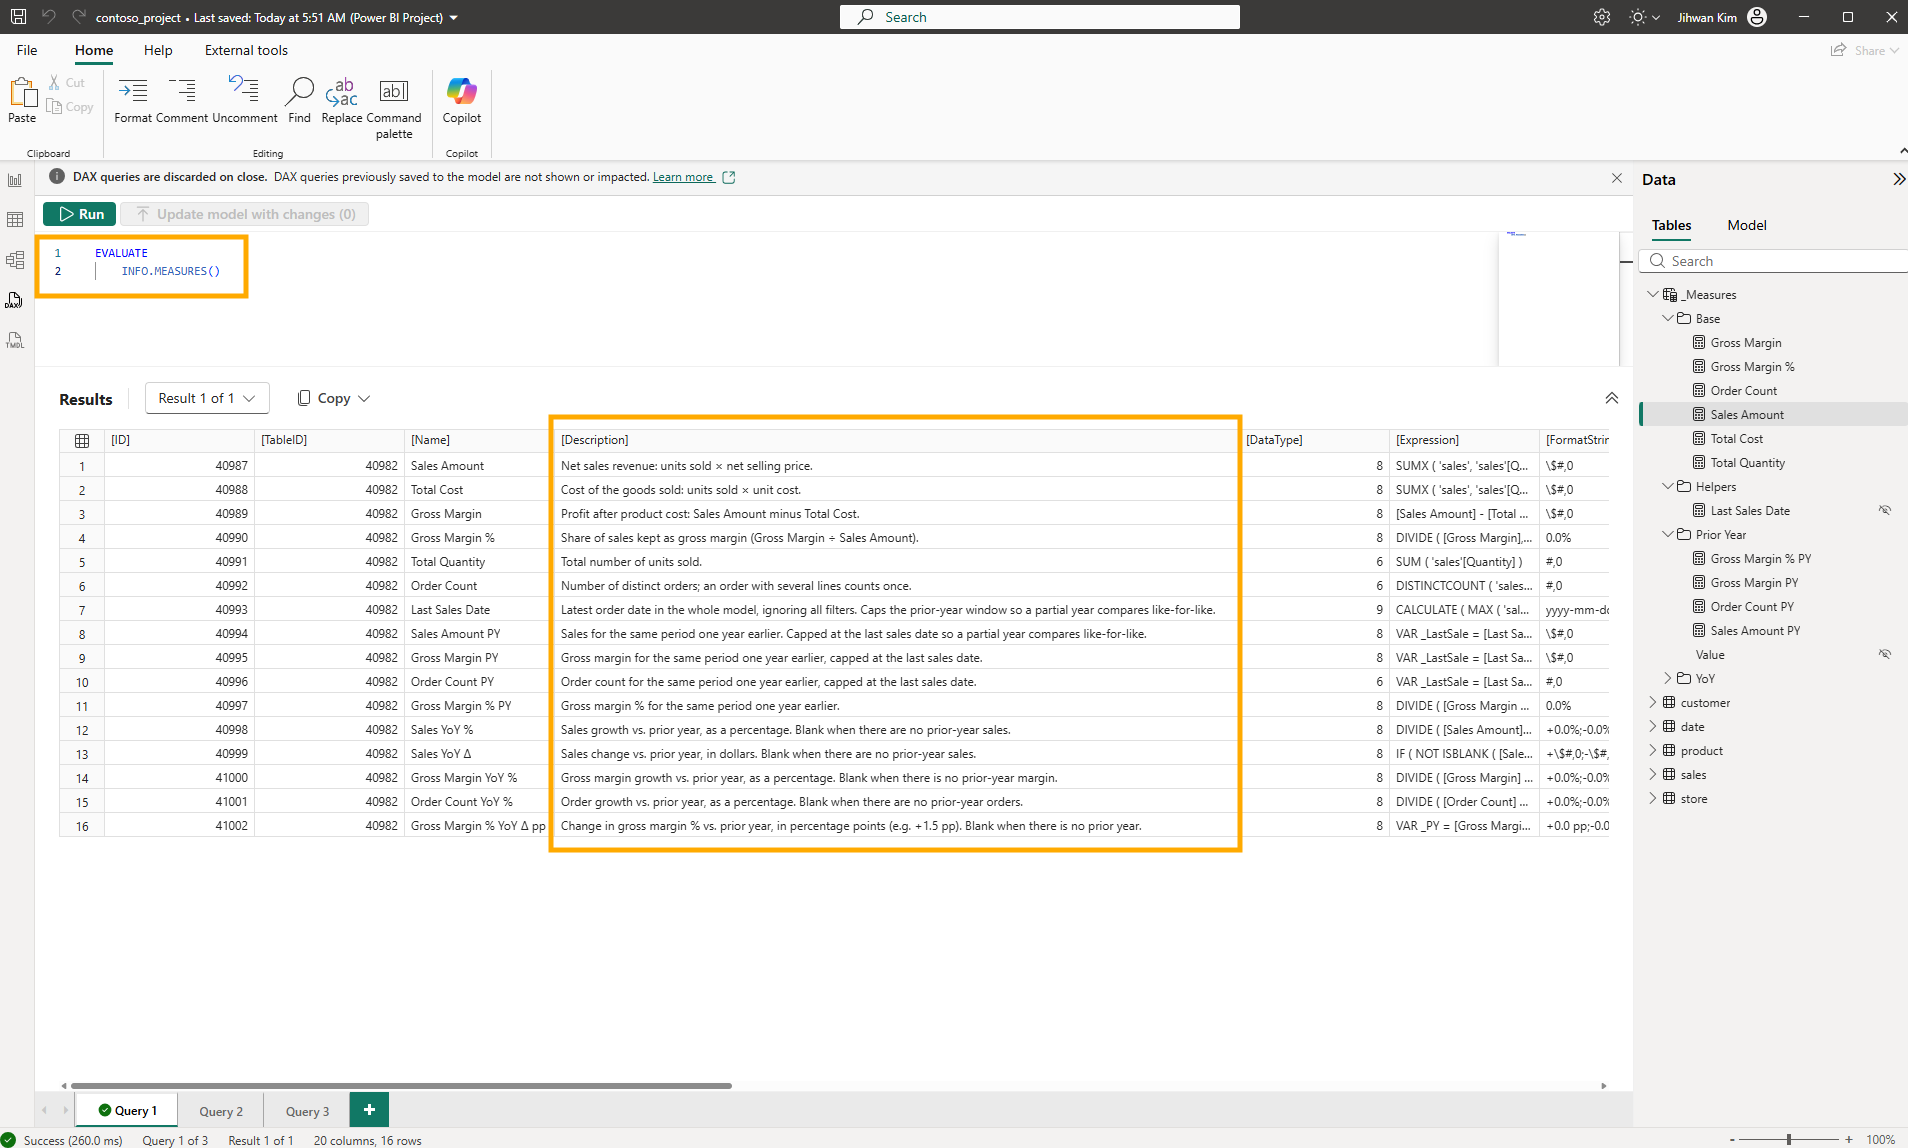Image resolution: width=1908 pixels, height=1148 pixels.
Task: Run the DAX query
Action: tap(81, 214)
